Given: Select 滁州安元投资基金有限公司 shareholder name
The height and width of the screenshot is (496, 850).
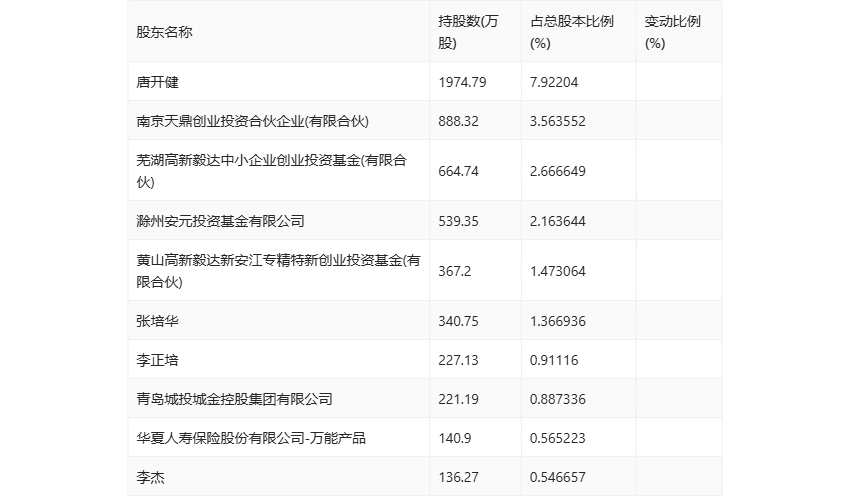Looking at the screenshot, I should (220, 221).
